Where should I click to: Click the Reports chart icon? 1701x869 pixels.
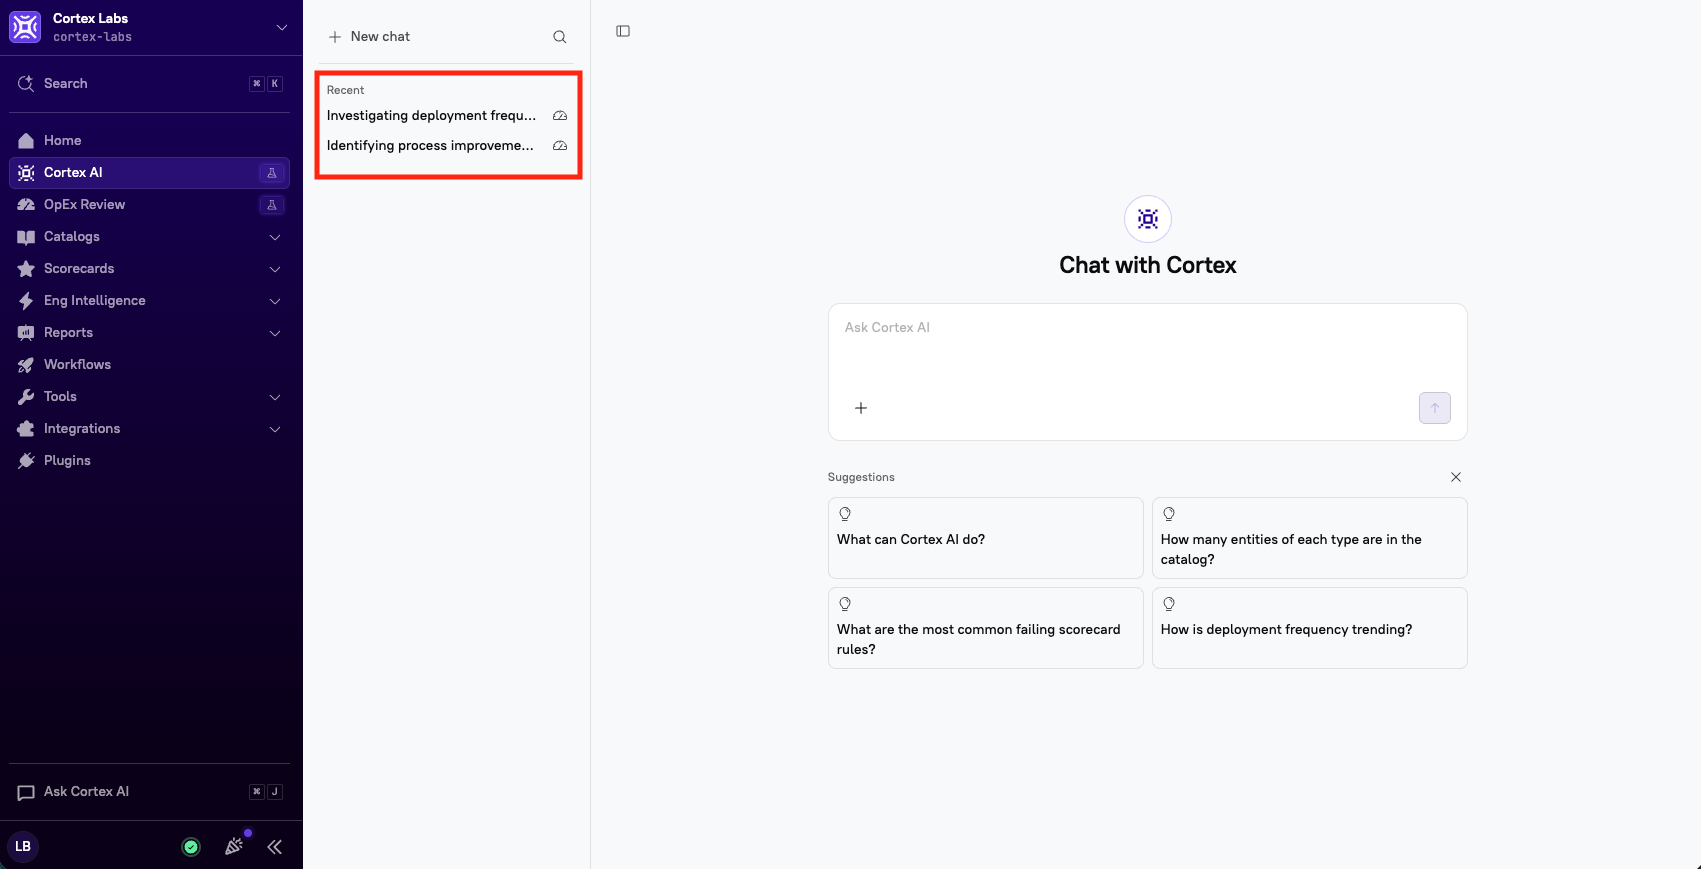[x=26, y=333]
